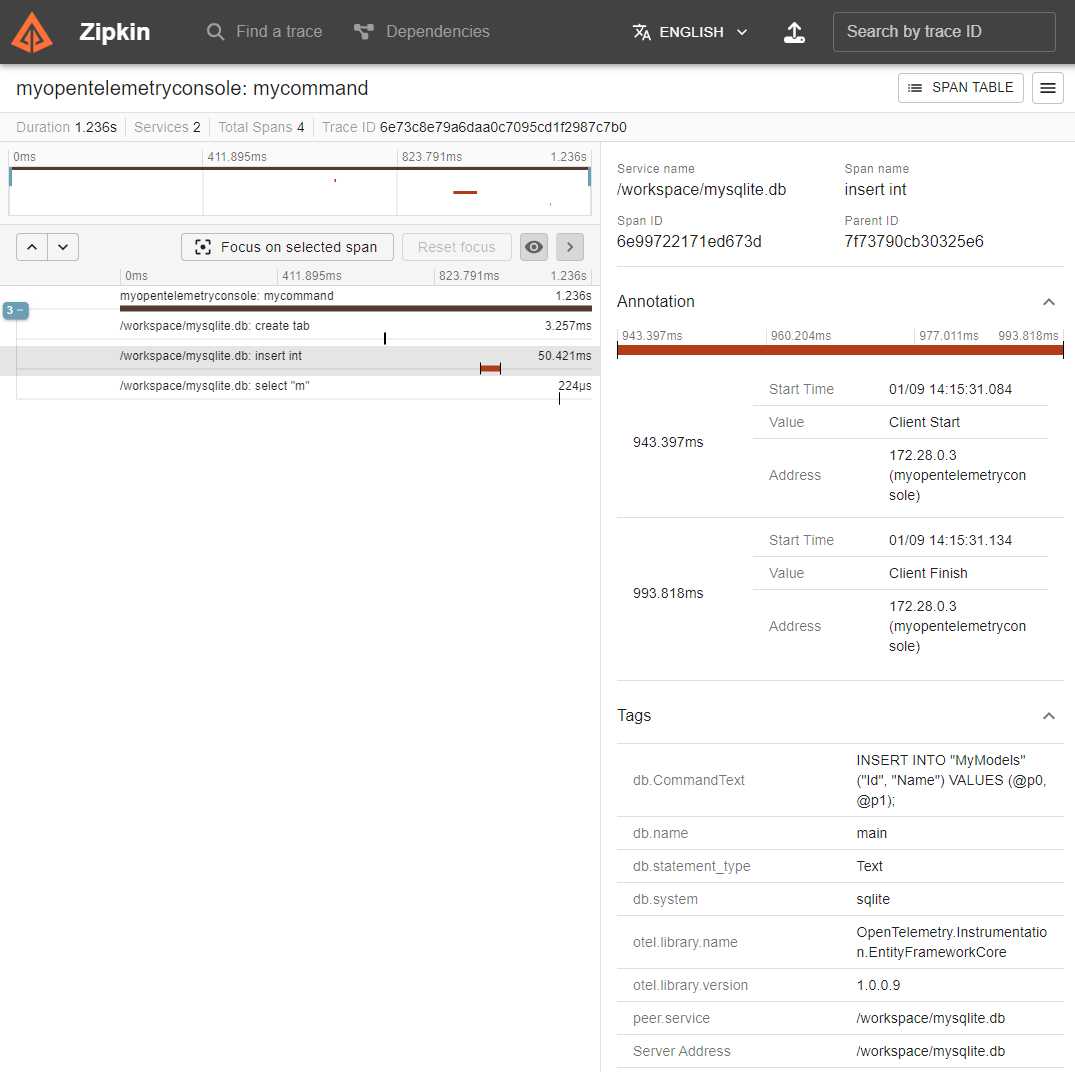The image size is (1075, 1072).
Task: Focus the Search by trace ID field
Action: click(943, 32)
